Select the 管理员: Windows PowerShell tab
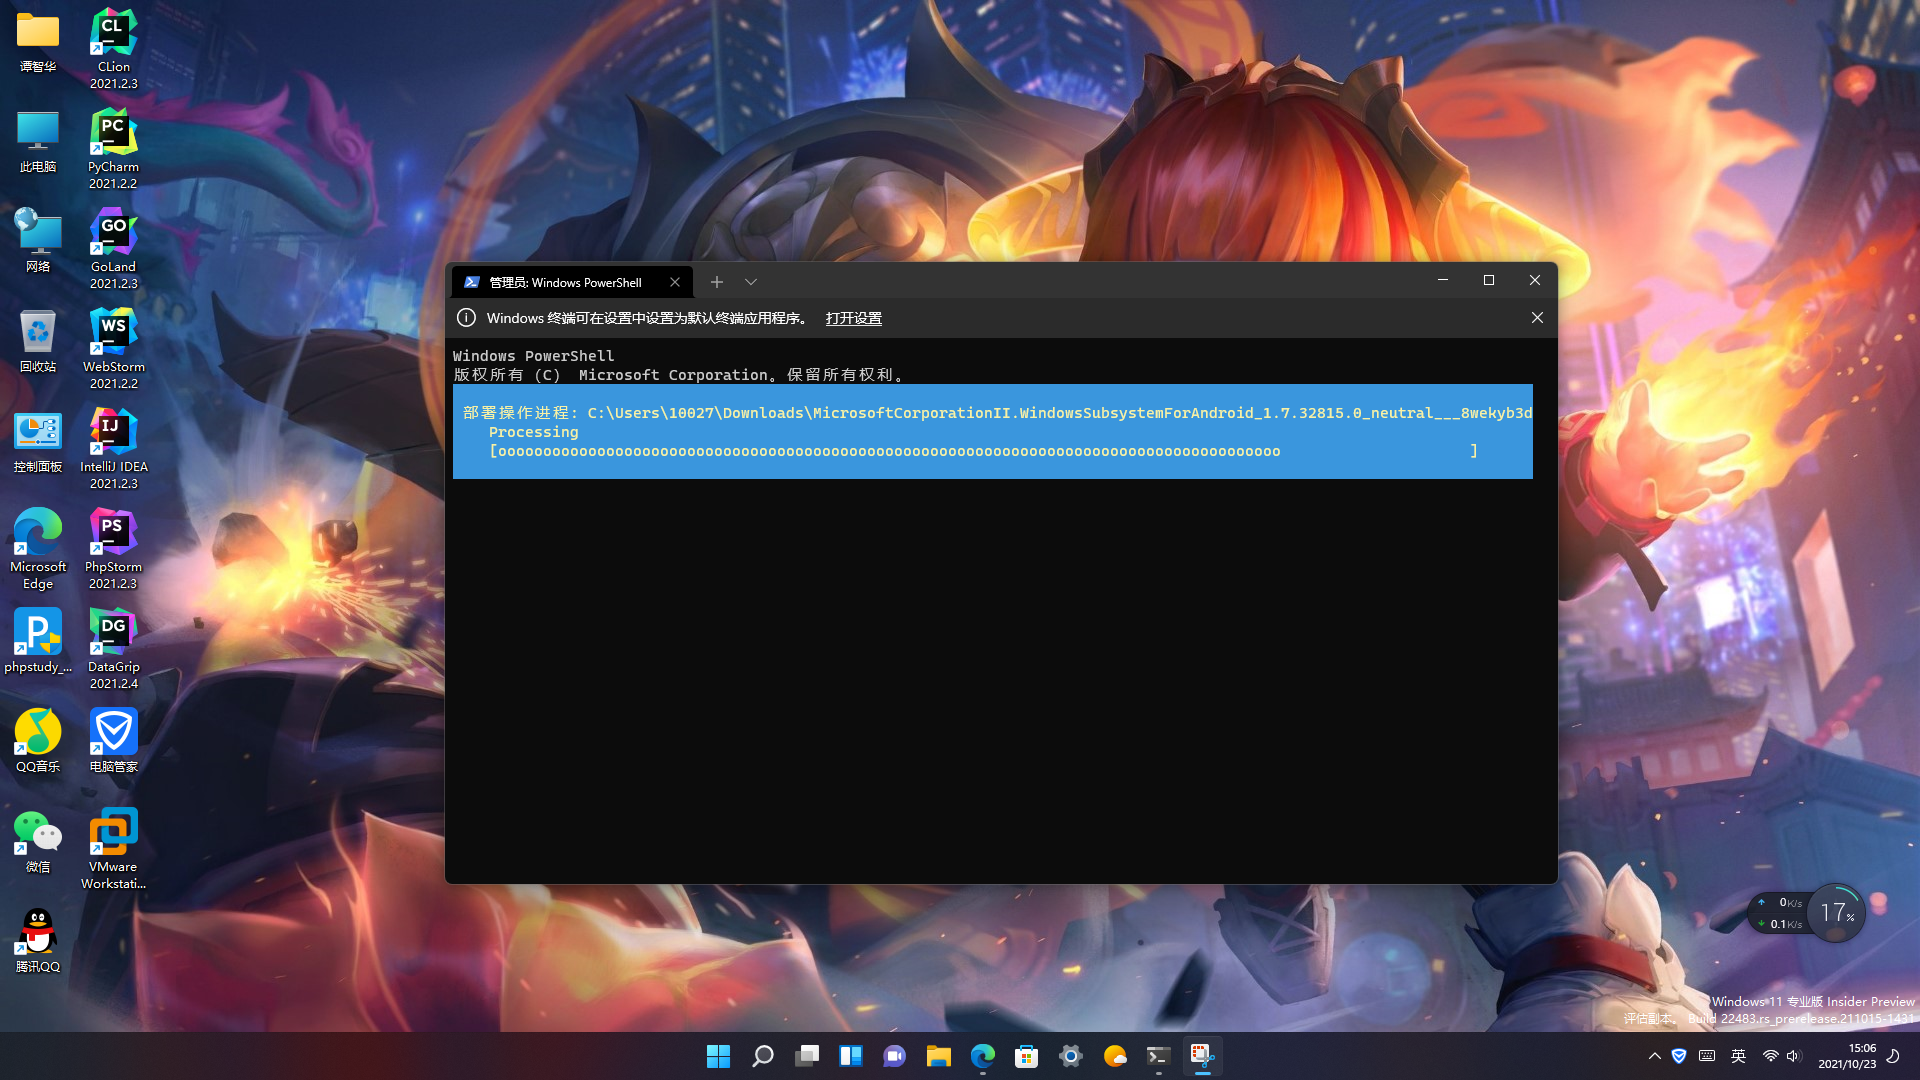The height and width of the screenshot is (1080, 1920). pyautogui.click(x=565, y=282)
